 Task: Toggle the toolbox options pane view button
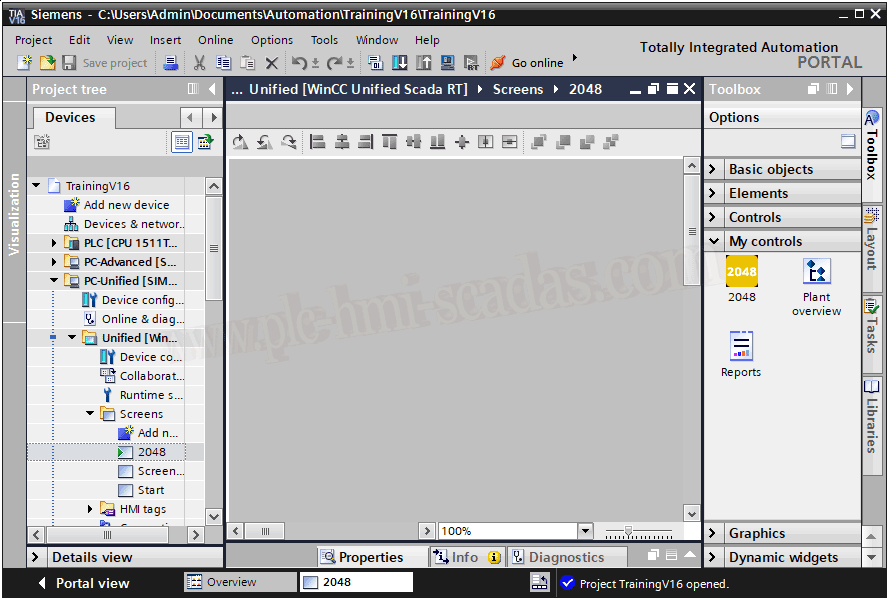[x=848, y=142]
